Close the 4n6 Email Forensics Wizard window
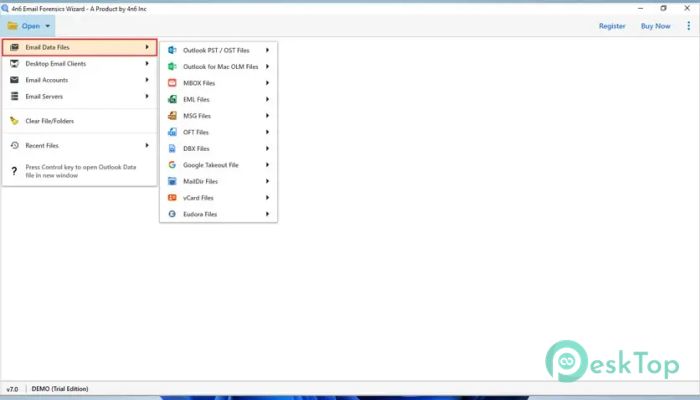 pyautogui.click(x=687, y=8)
